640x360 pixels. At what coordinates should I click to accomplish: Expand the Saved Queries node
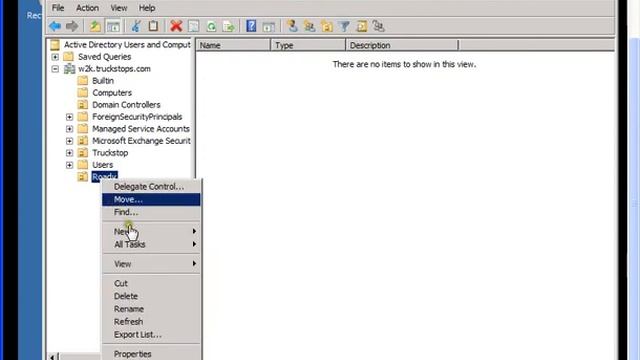[55, 57]
